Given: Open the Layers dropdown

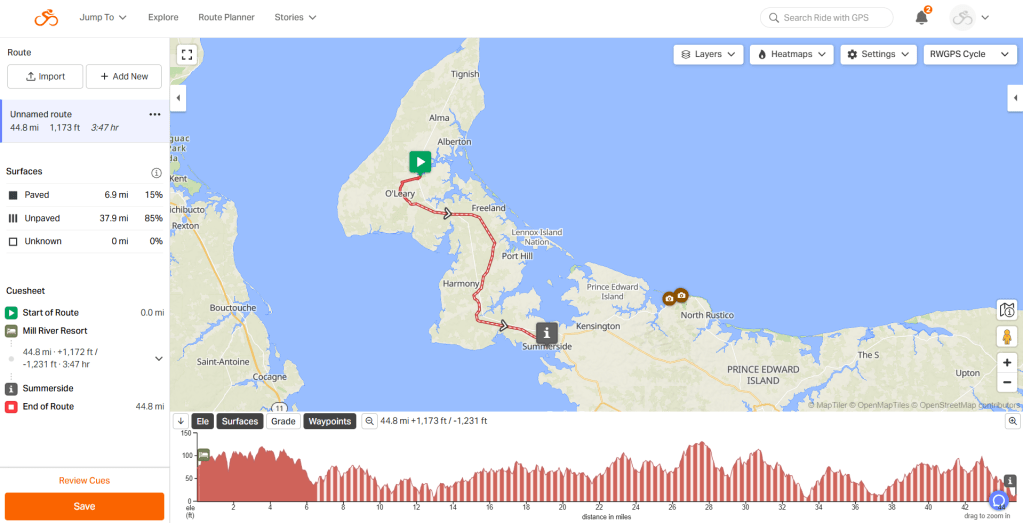Looking at the screenshot, I should click(x=708, y=54).
